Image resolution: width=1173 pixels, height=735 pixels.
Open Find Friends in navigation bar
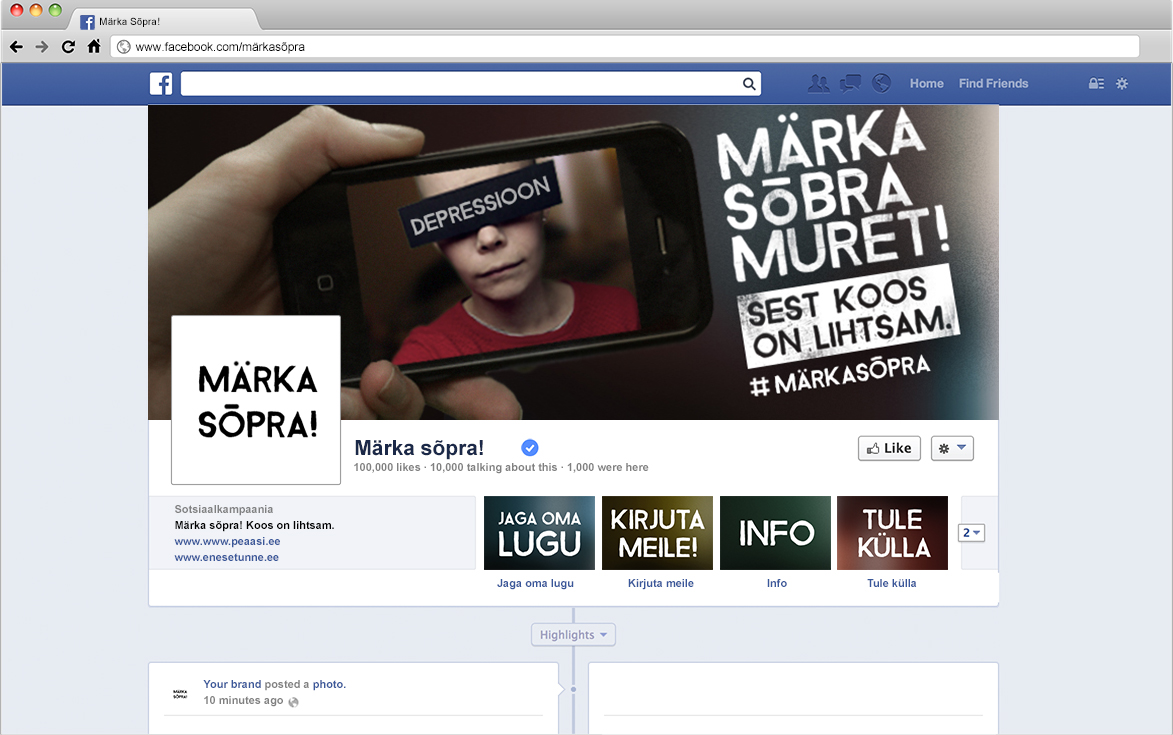click(x=993, y=84)
